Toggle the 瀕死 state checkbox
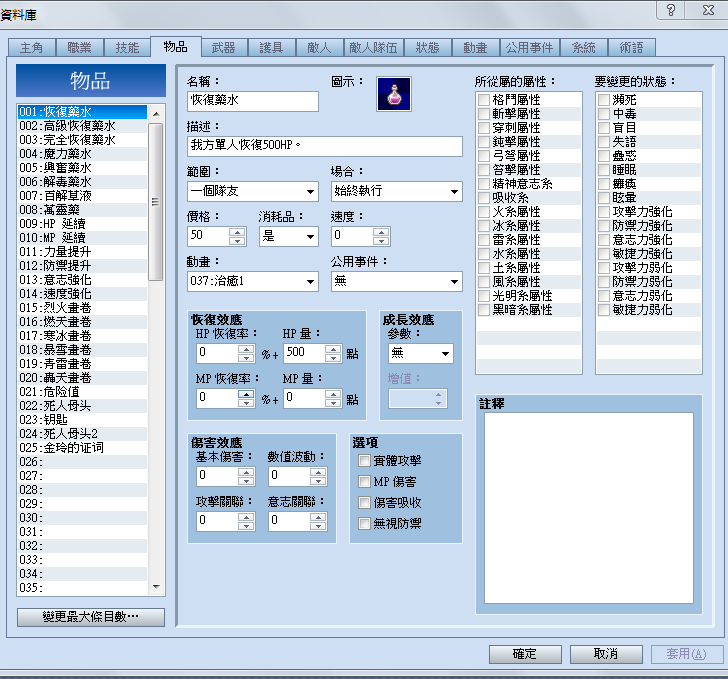Screen dimensions: 728x679 click(604, 100)
